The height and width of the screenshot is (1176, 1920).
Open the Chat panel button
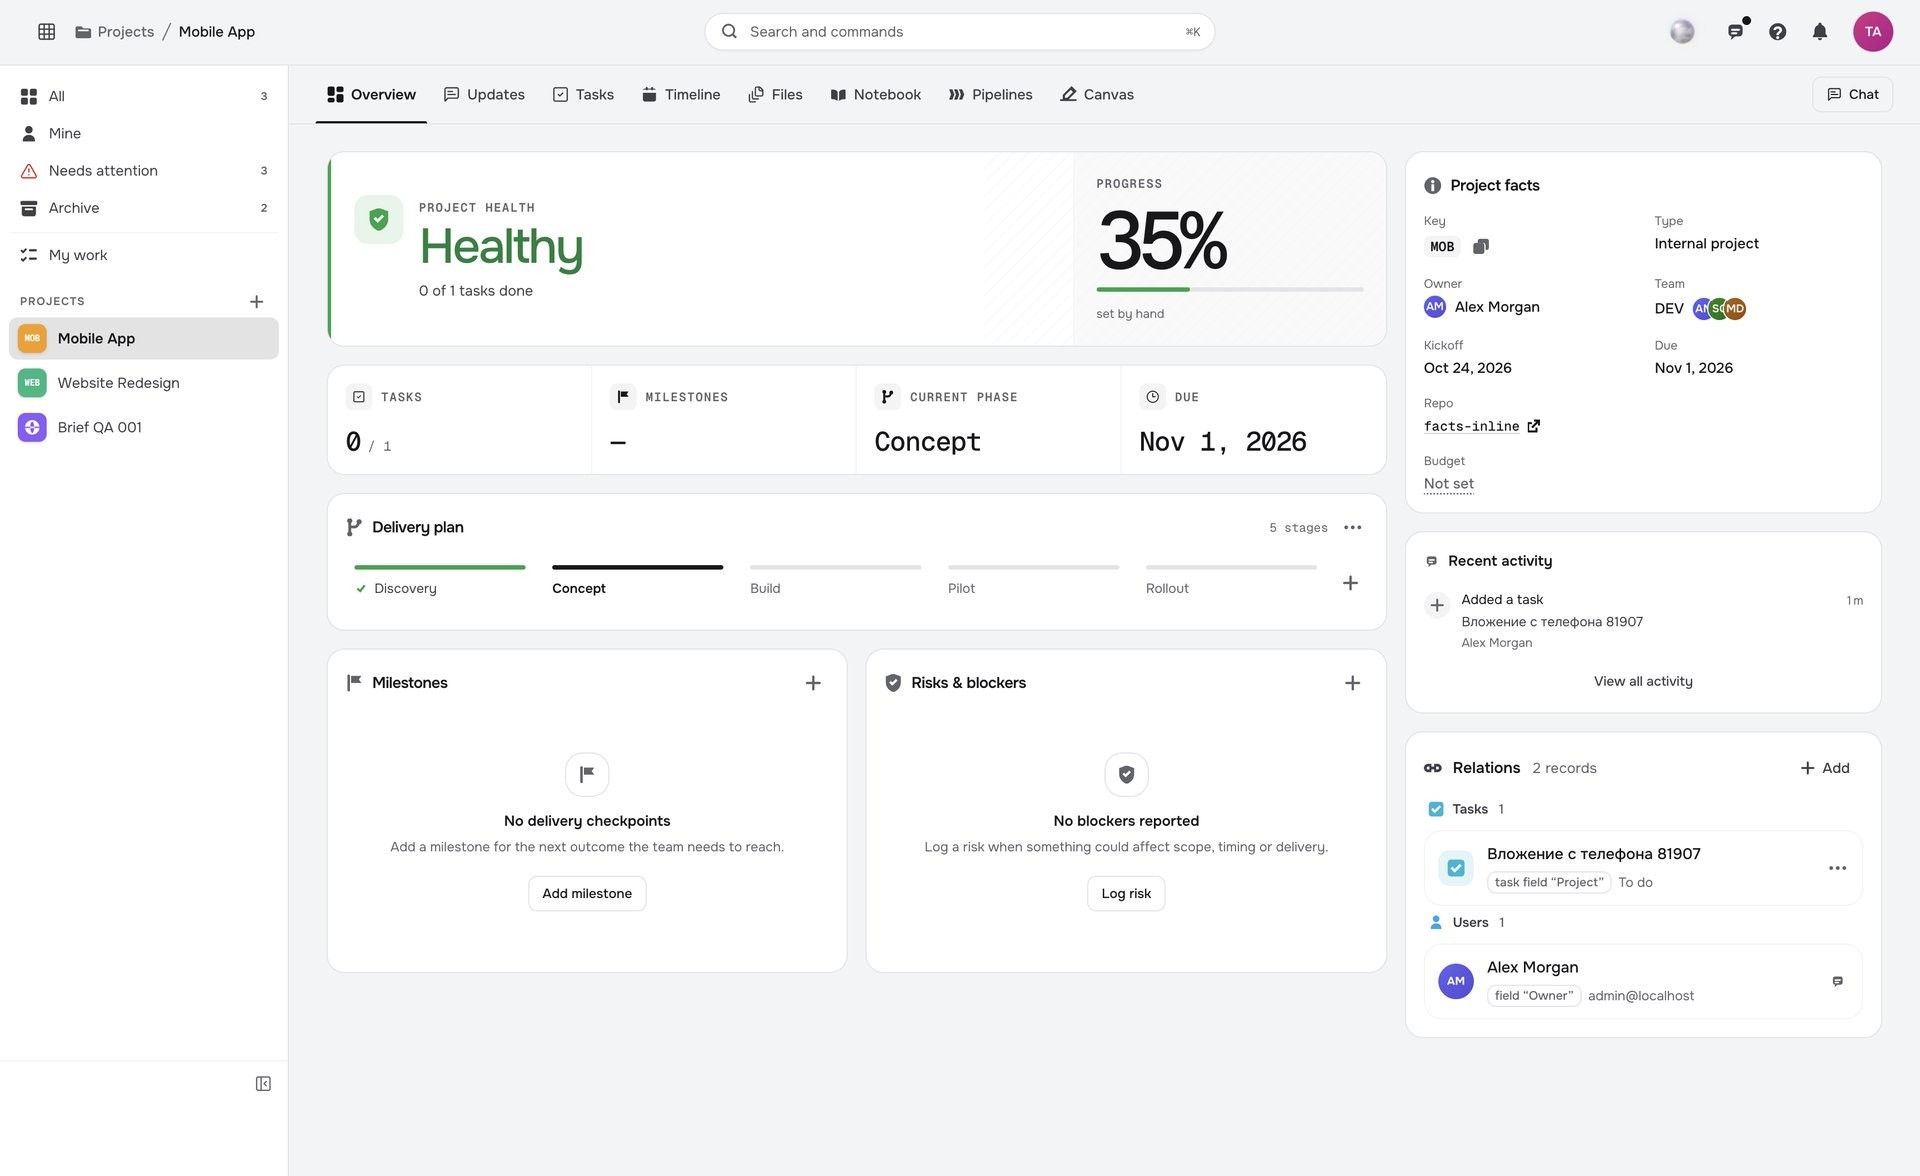[1852, 94]
